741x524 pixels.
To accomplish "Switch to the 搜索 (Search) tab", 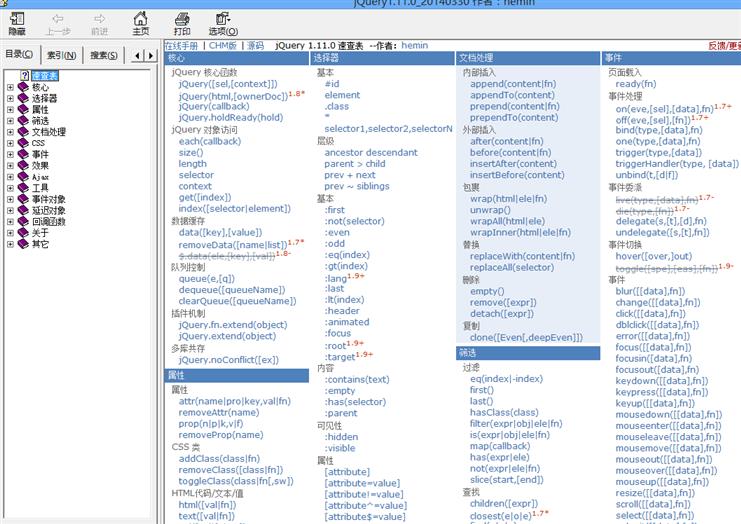I will [102, 55].
